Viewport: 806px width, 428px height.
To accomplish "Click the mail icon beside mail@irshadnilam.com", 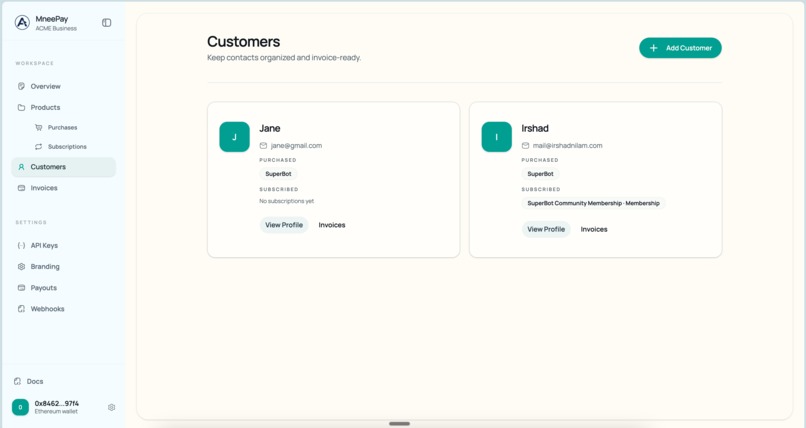I will [525, 145].
